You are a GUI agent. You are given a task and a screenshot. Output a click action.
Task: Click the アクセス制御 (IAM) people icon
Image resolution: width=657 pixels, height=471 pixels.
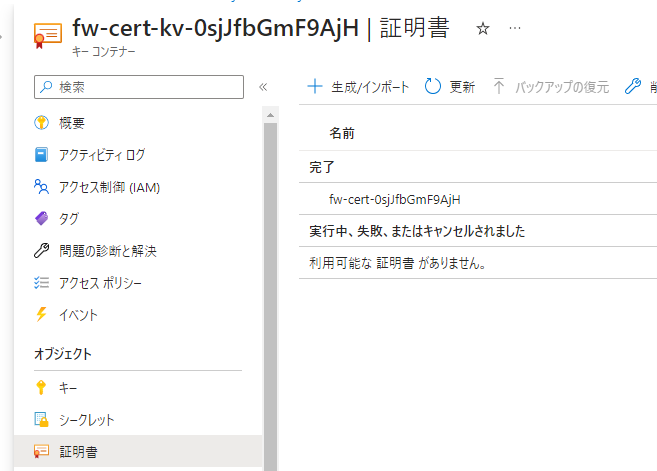[41, 186]
